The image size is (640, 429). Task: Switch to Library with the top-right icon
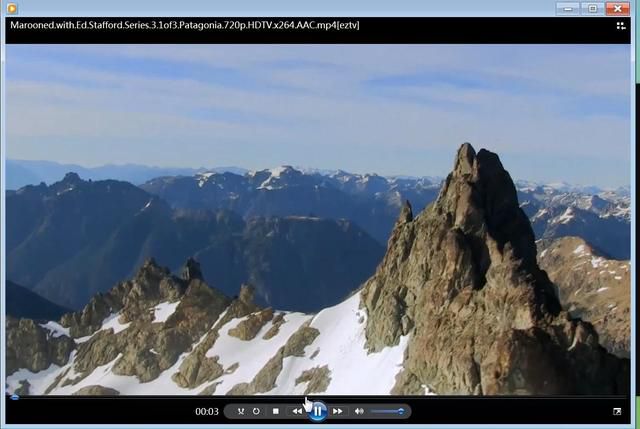point(621,26)
